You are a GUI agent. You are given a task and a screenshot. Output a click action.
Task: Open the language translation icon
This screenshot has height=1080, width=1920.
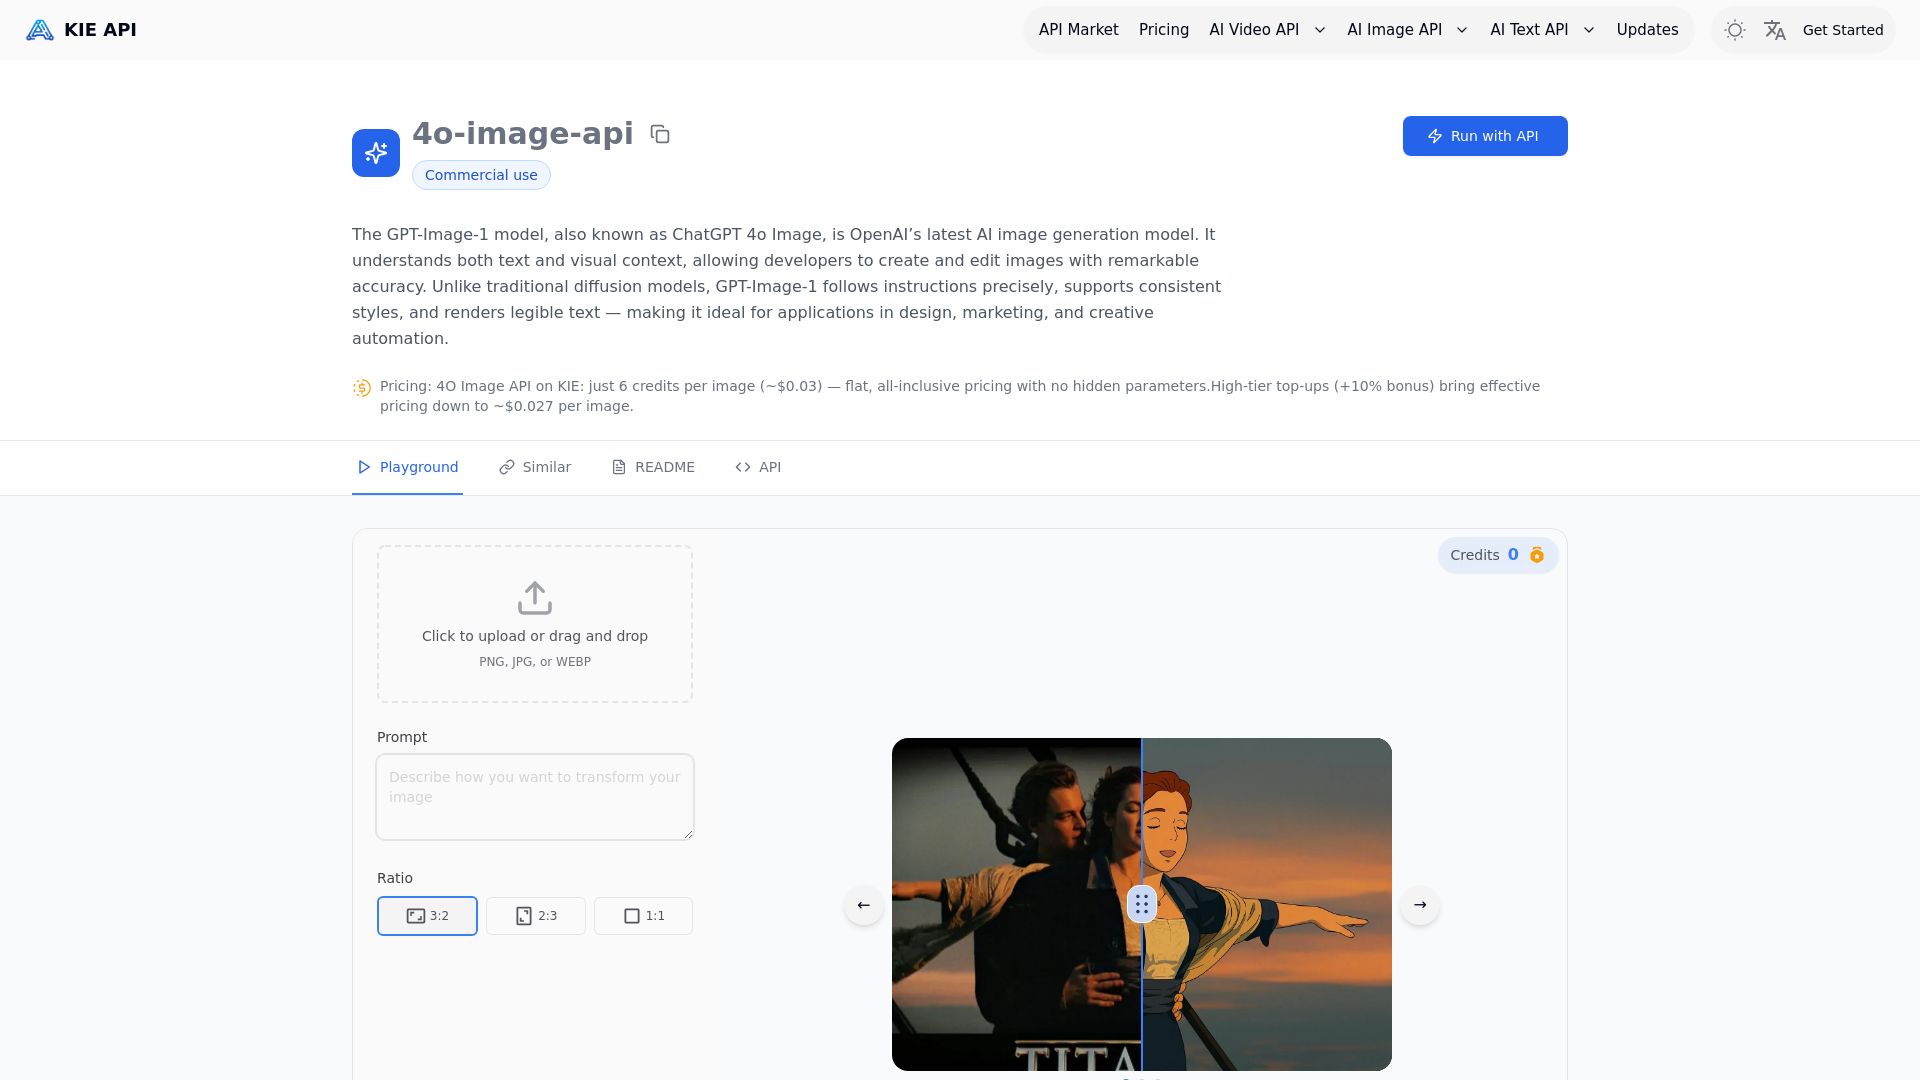tap(1775, 30)
